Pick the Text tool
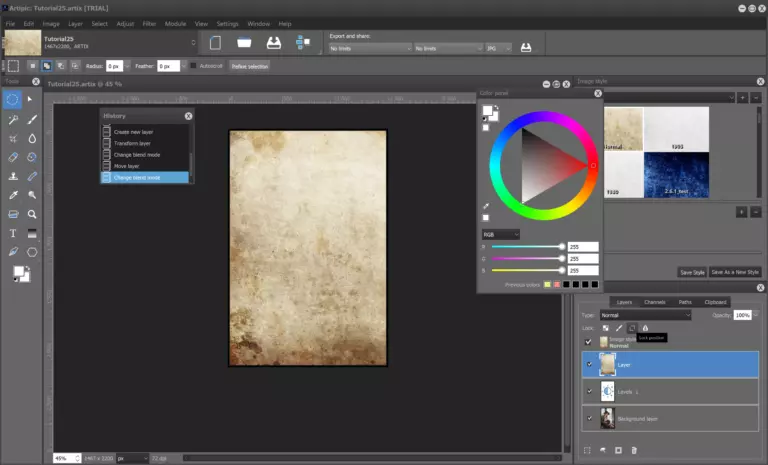The width and height of the screenshot is (768, 465). click(13, 233)
